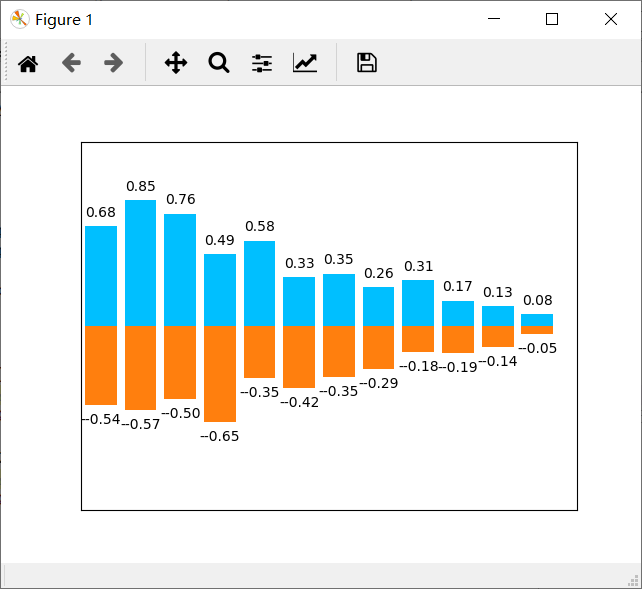Click the value label 0.33
The width and height of the screenshot is (642, 589).
(x=300, y=263)
